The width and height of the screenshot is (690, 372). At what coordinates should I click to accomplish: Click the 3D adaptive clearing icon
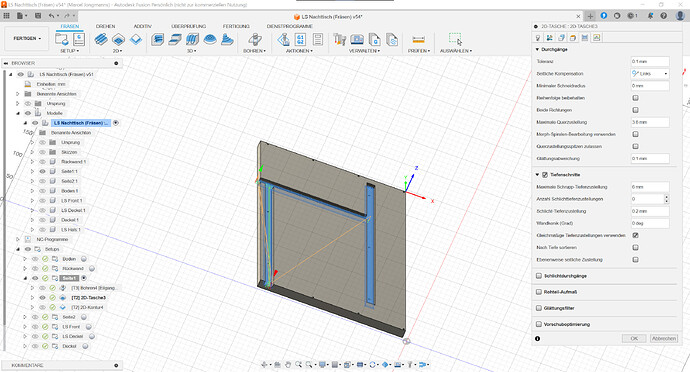tap(158, 40)
